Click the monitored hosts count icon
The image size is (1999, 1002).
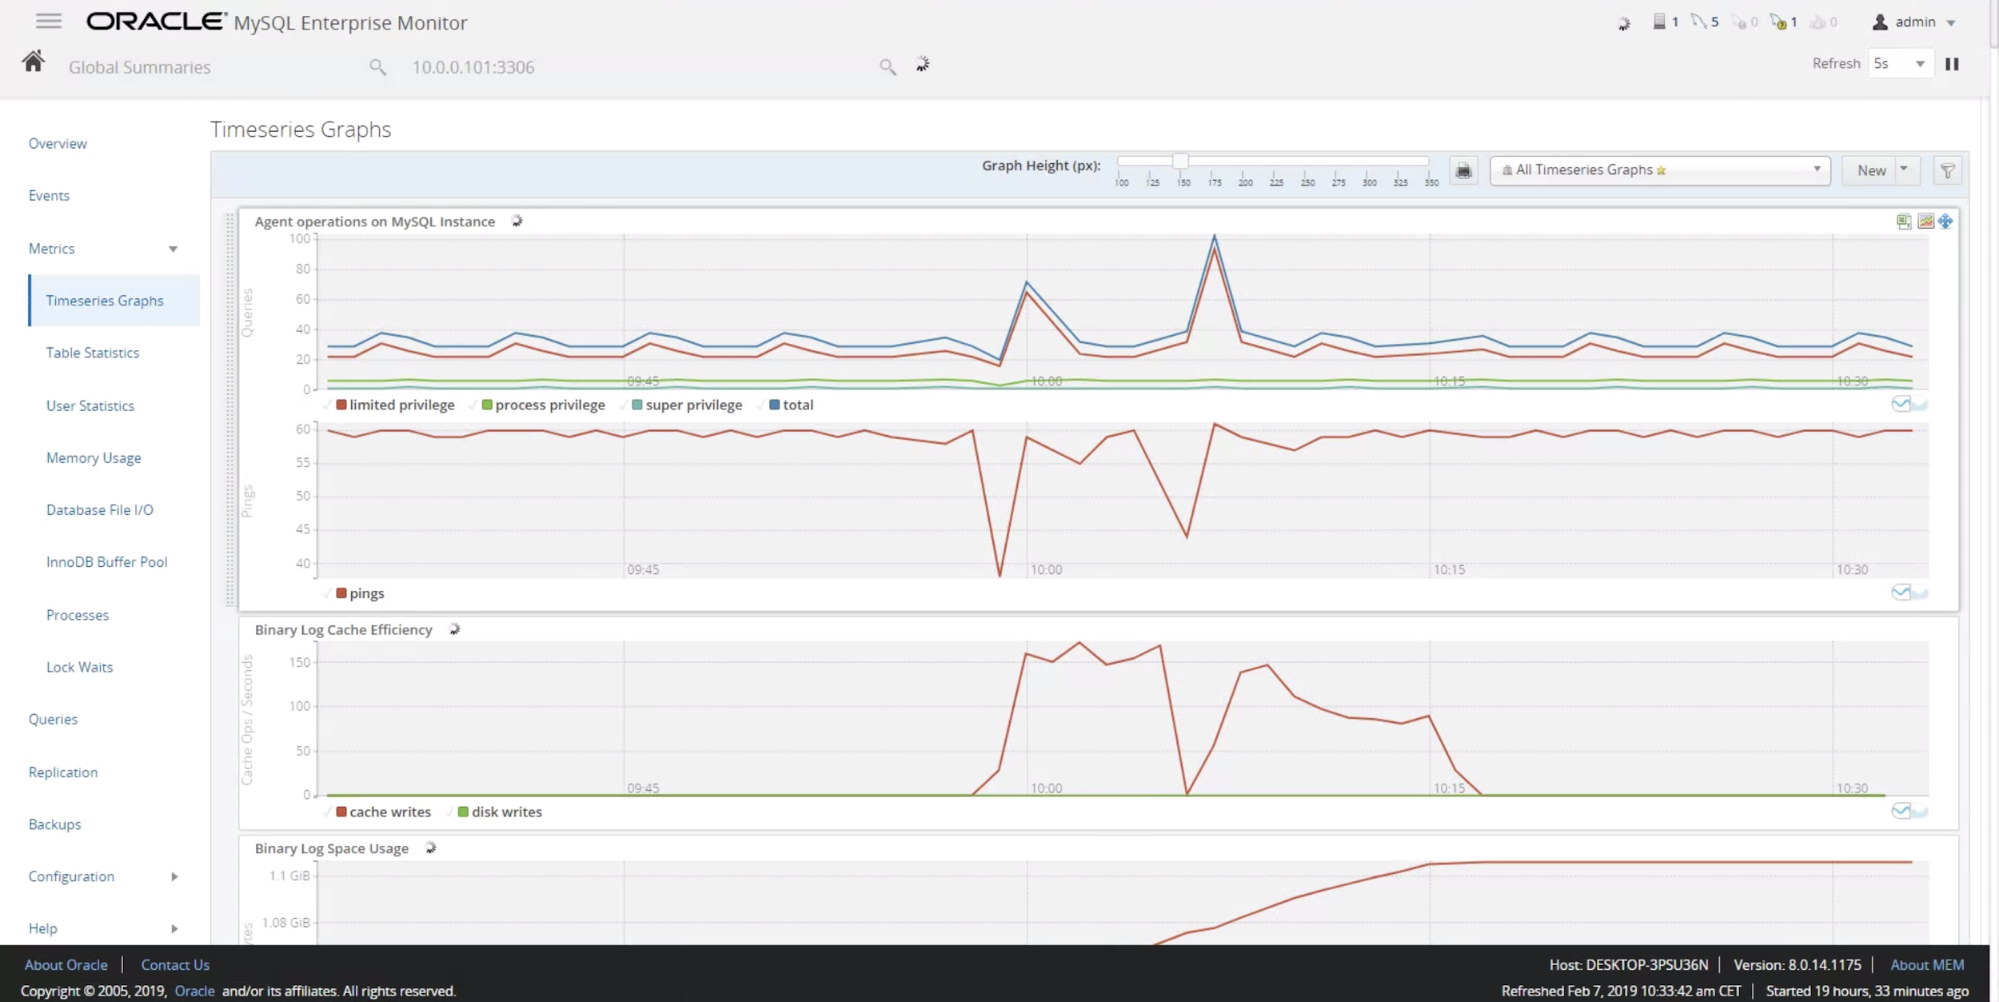coord(1660,21)
